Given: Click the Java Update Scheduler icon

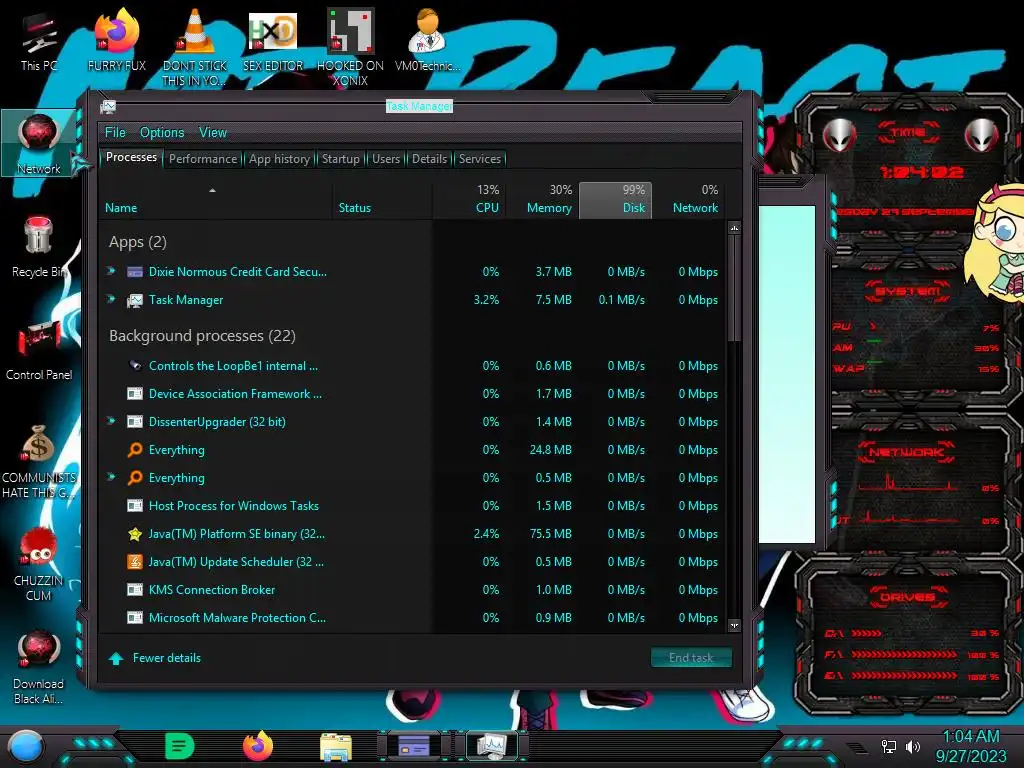Looking at the screenshot, I should (x=135, y=562).
